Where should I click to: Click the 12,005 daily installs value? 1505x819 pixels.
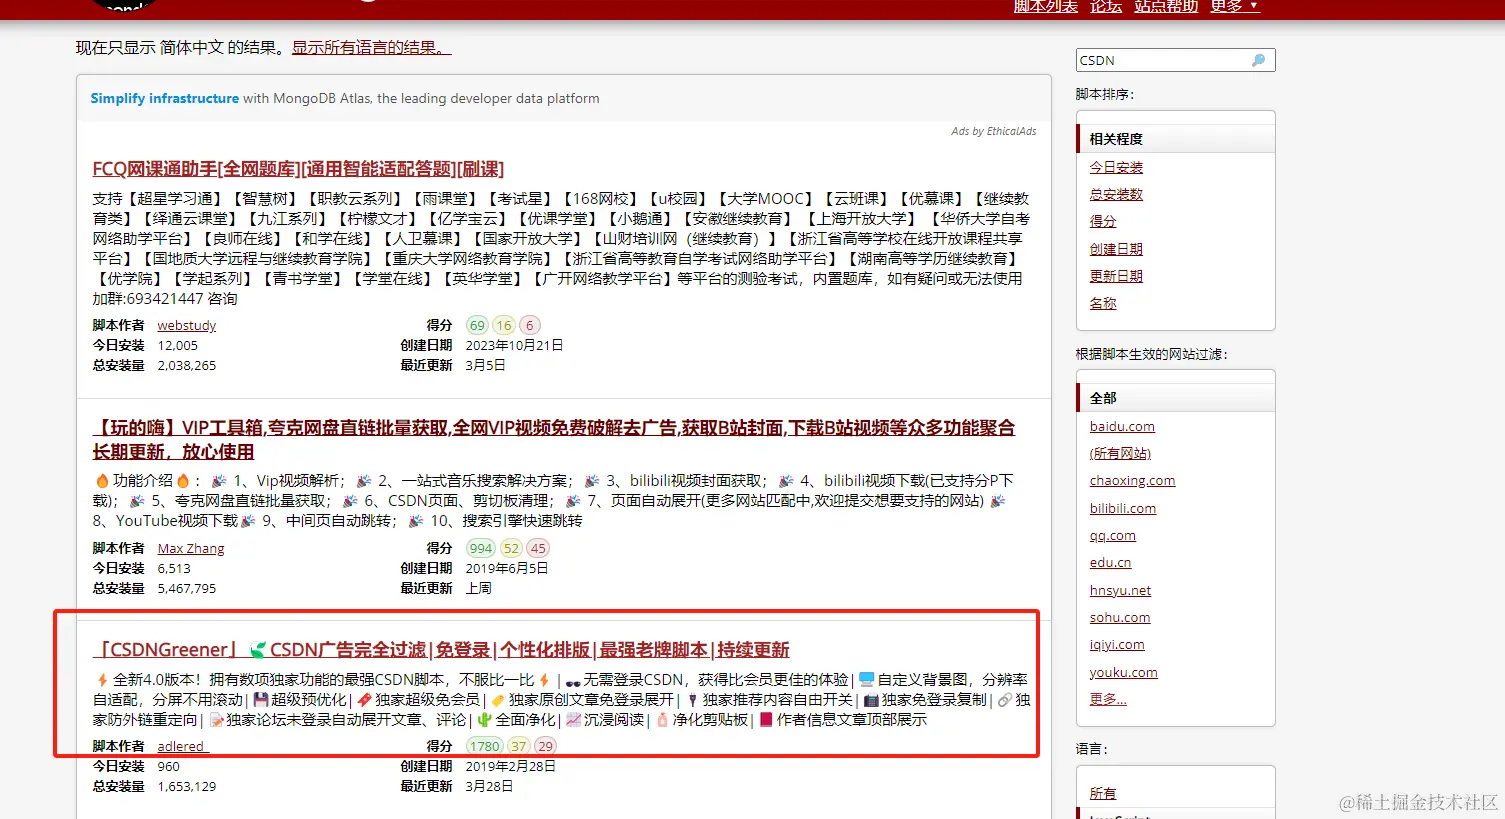pos(178,345)
